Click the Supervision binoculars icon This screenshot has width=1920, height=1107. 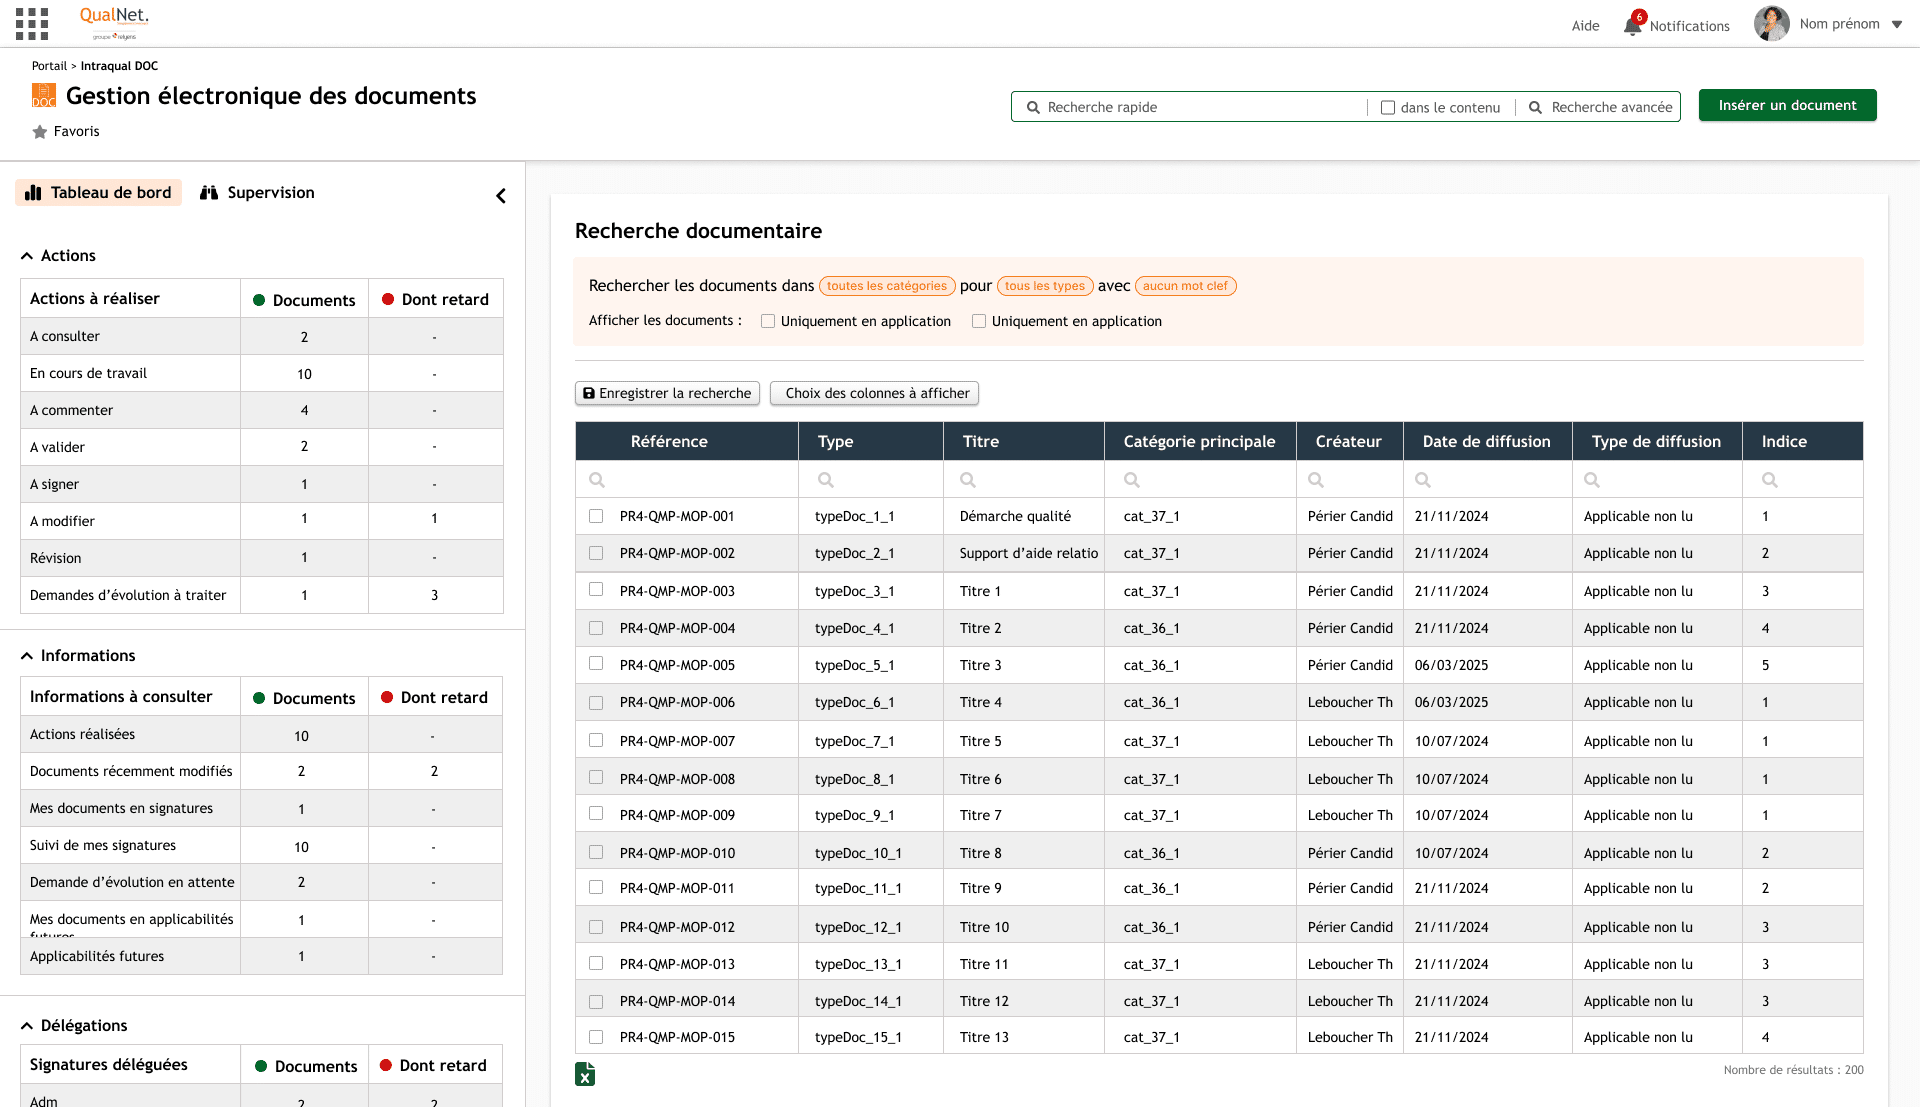pyautogui.click(x=209, y=193)
